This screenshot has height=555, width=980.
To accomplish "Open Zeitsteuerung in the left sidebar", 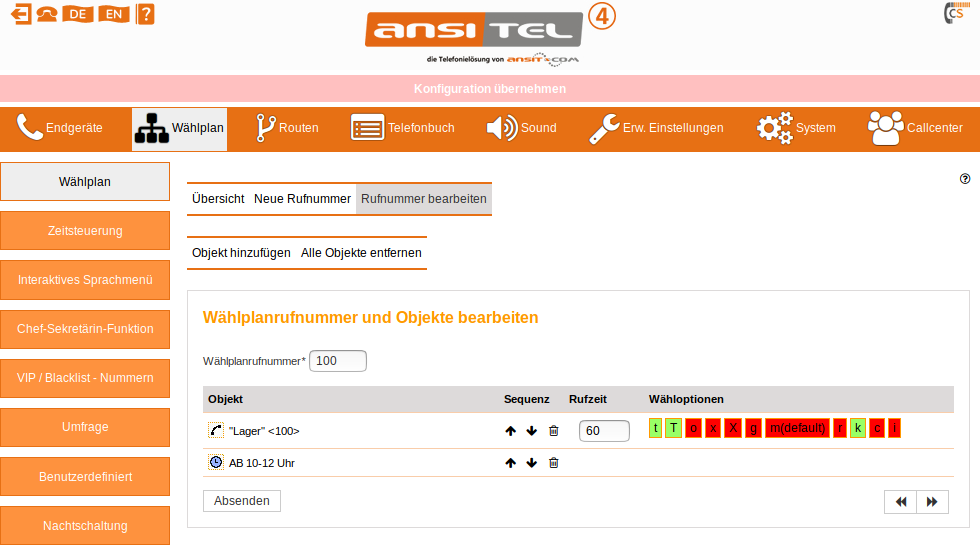I will tap(85, 231).
